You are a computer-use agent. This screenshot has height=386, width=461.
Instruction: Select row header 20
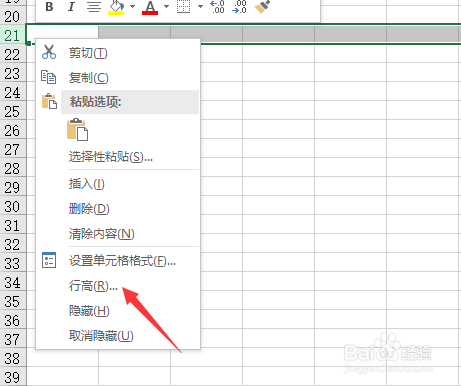13,16
